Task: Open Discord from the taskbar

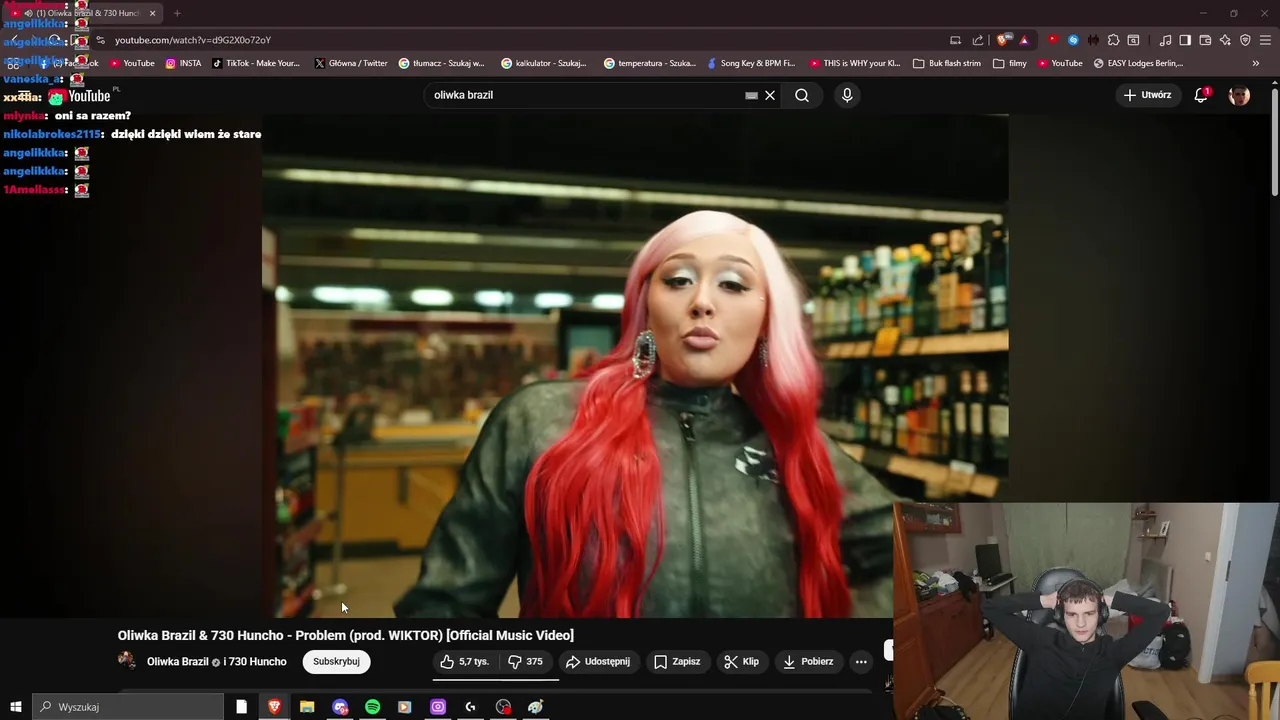Action: pyautogui.click(x=340, y=707)
